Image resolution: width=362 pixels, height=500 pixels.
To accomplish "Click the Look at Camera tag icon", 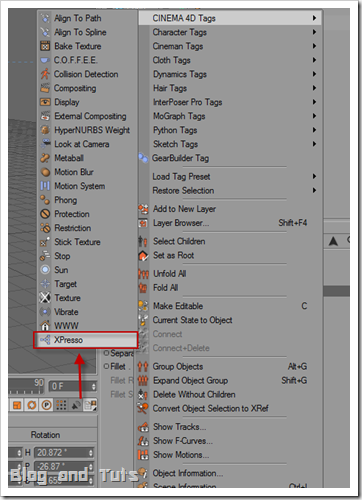I will [x=45, y=144].
